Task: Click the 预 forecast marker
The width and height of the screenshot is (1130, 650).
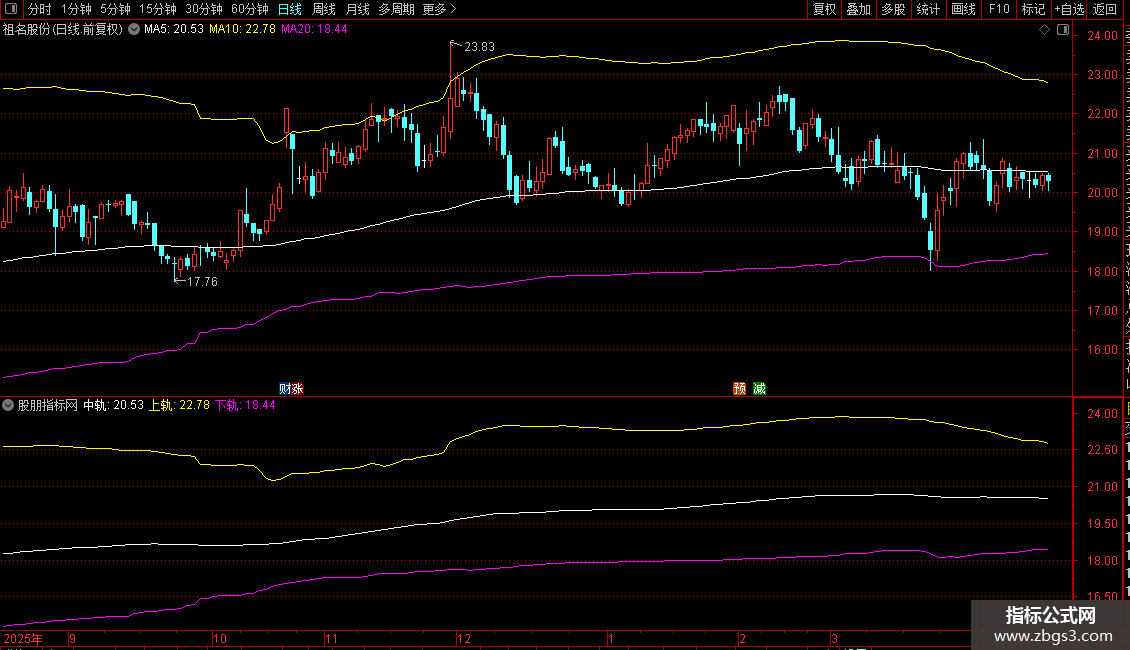Action: (739, 388)
